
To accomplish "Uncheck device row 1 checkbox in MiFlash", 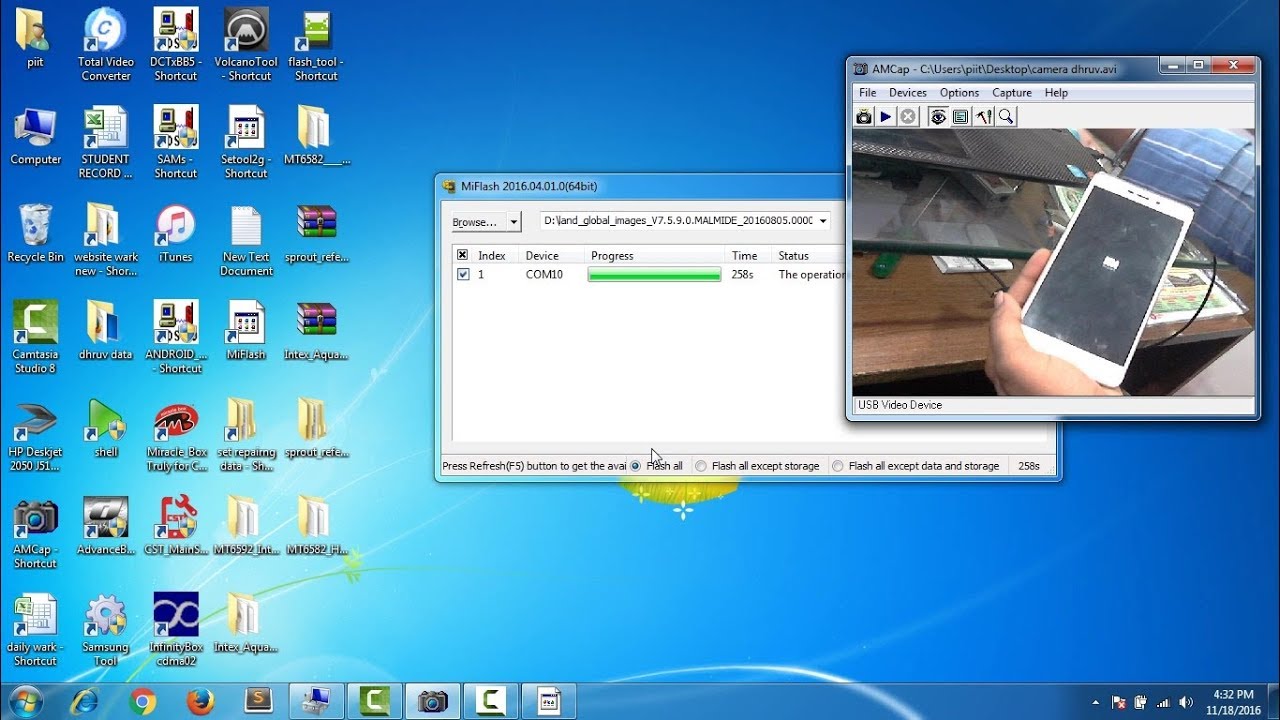I will point(462,274).
